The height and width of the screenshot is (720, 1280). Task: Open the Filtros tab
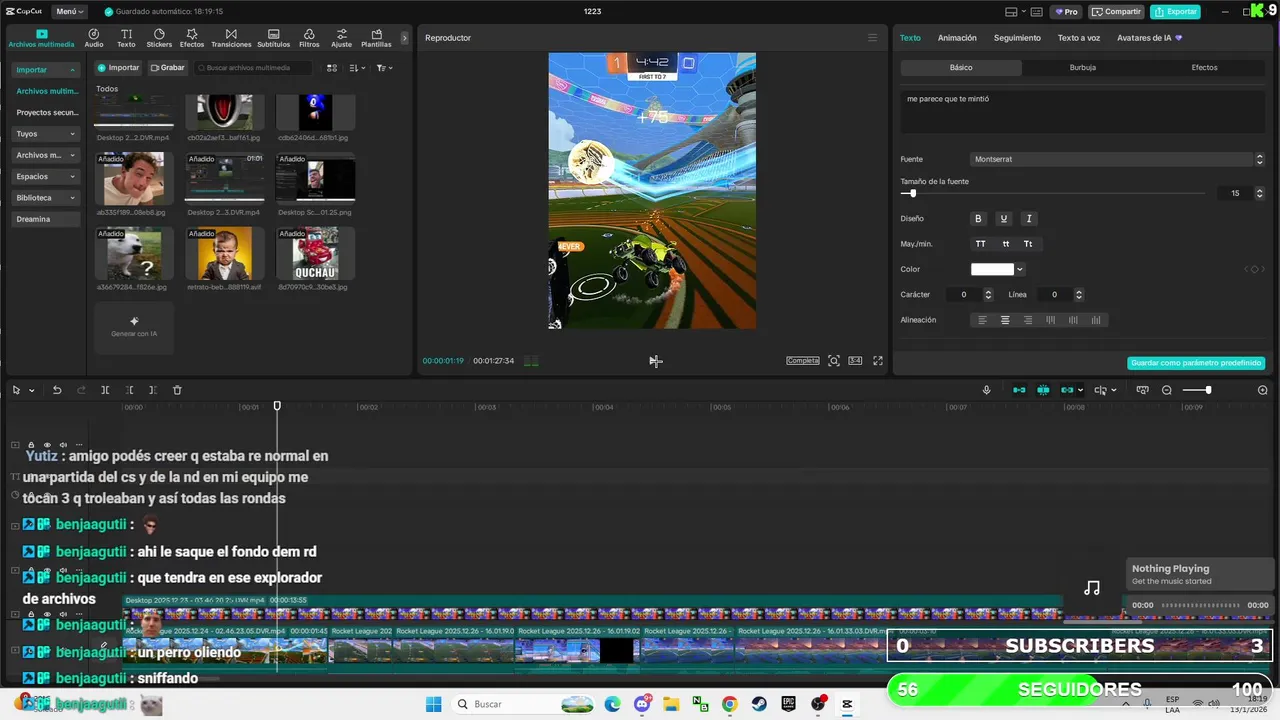click(x=309, y=38)
